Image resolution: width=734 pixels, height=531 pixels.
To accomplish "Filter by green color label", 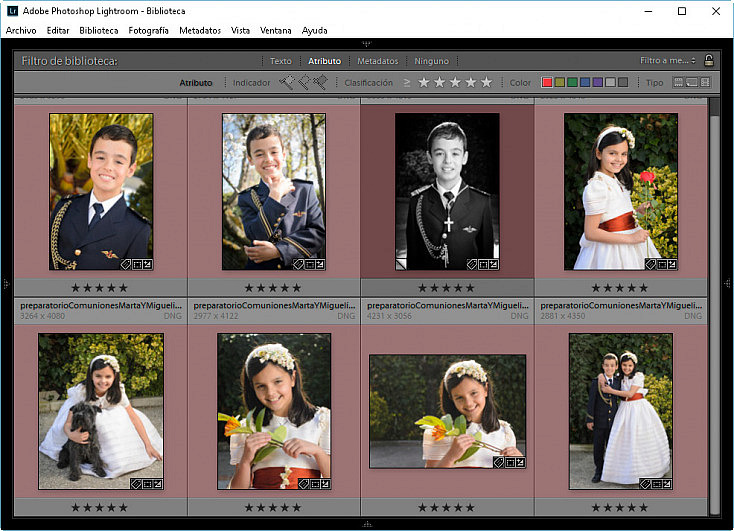I will (x=572, y=82).
